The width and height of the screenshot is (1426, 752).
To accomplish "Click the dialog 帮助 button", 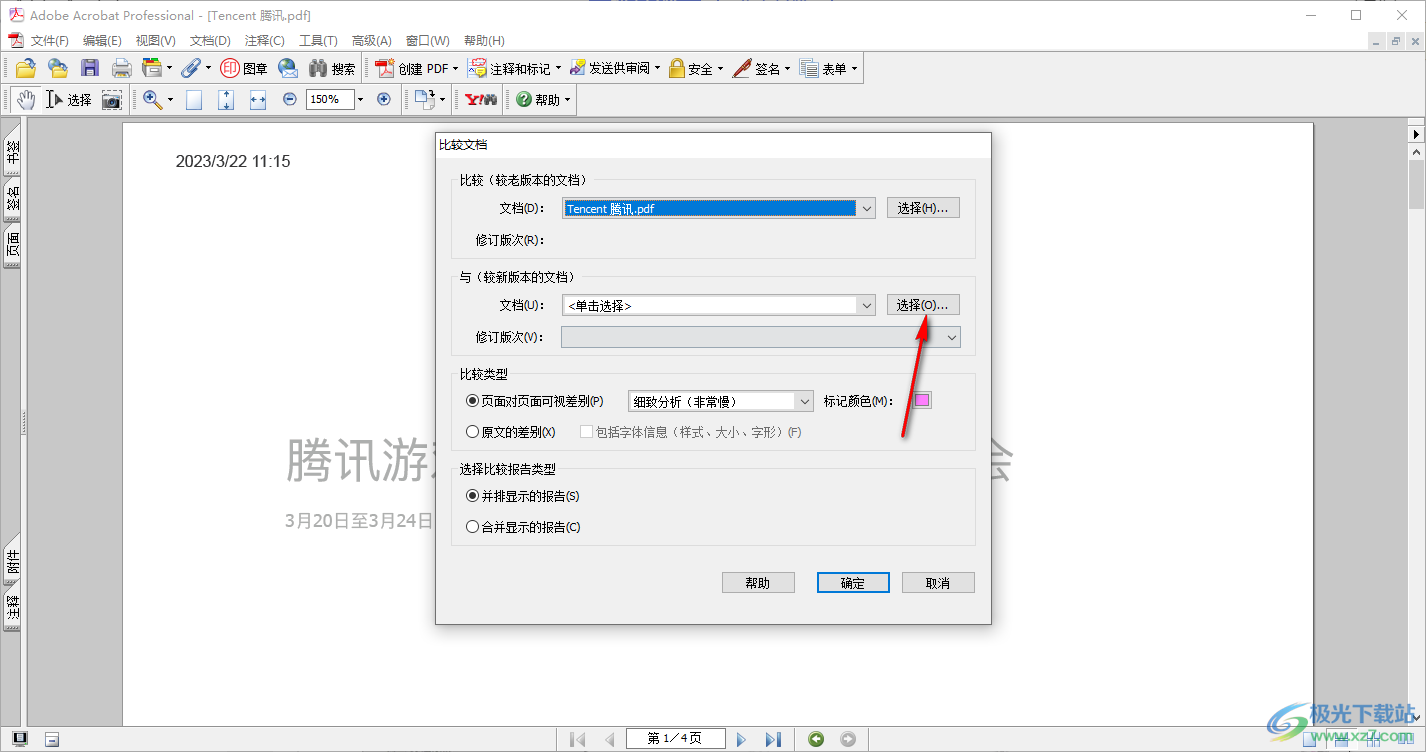I will (x=758, y=583).
